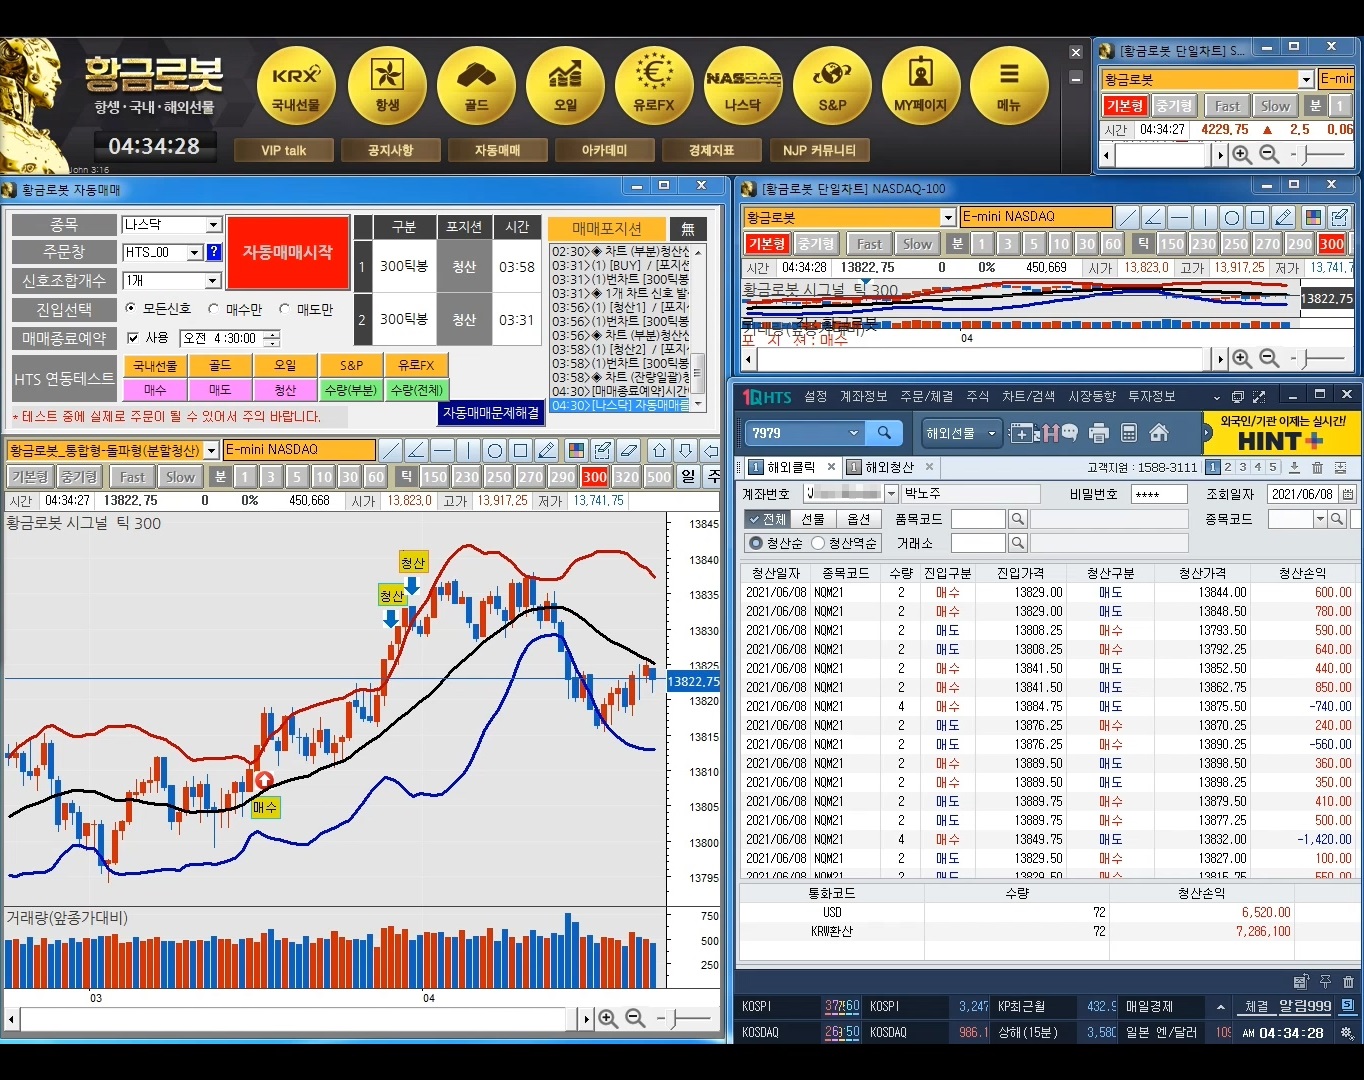Click the pink 청산 HTS test button
The width and height of the screenshot is (1364, 1080).
click(286, 390)
